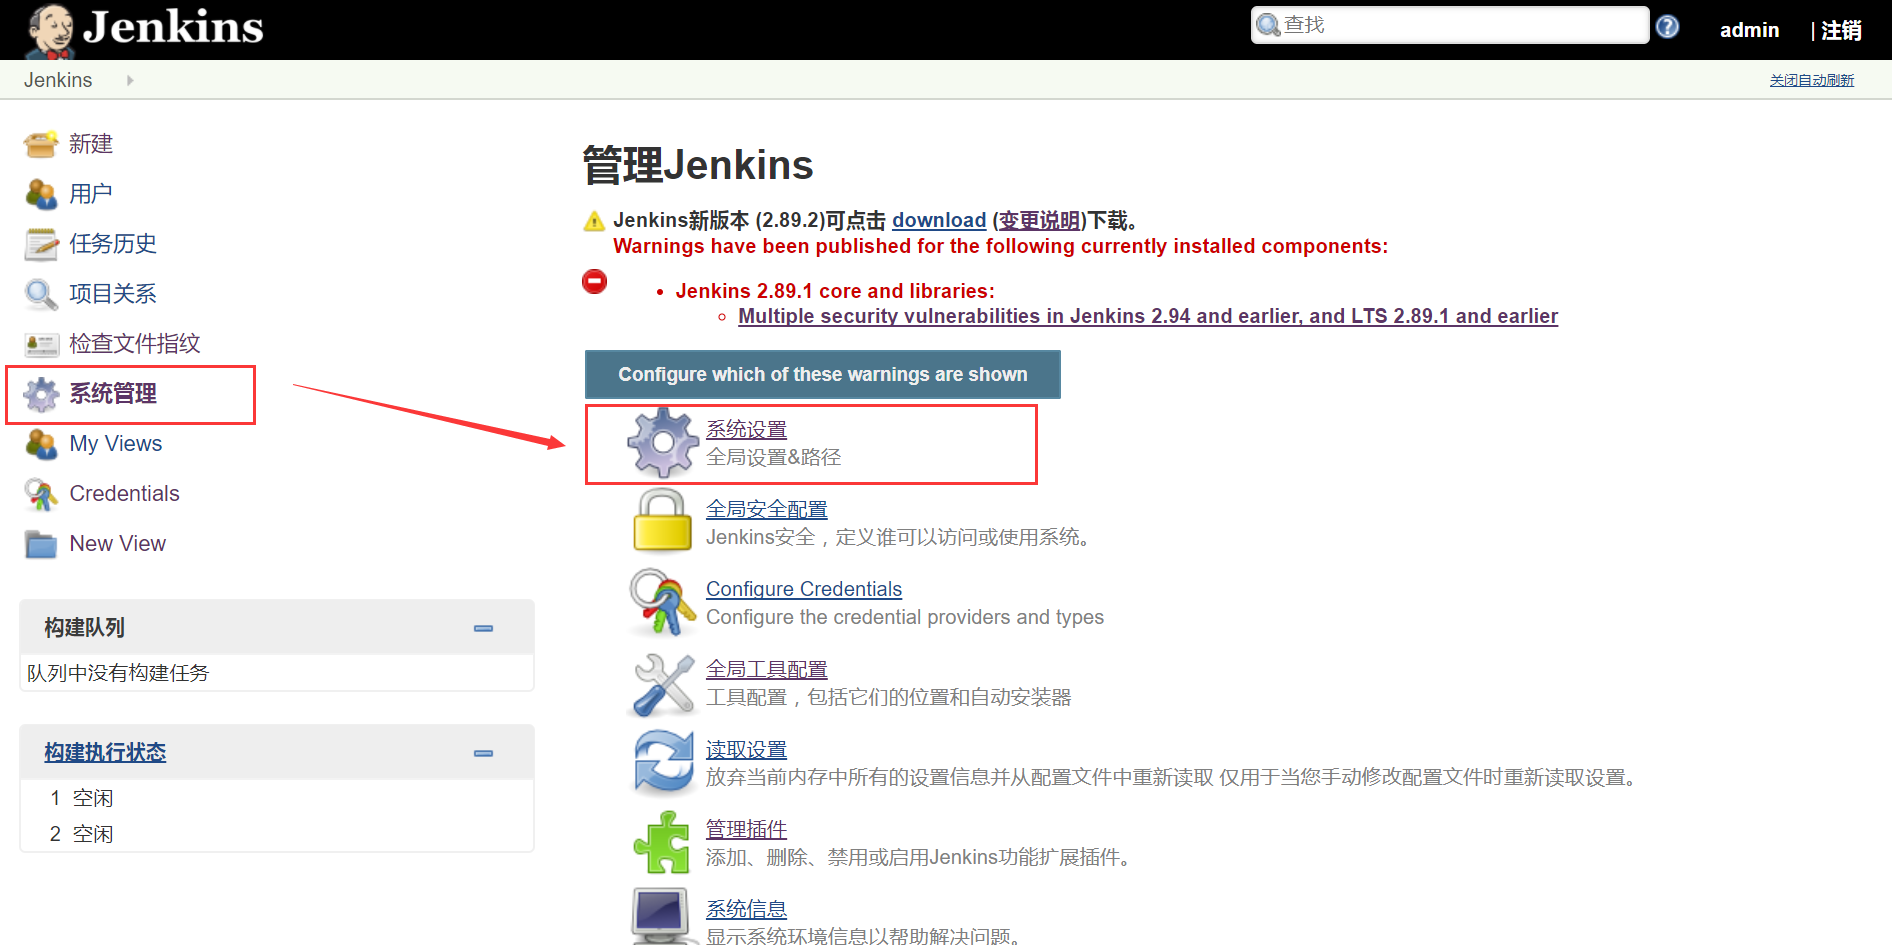Open Credentials in the sidebar
1892x945 pixels.
pyautogui.click(x=125, y=494)
